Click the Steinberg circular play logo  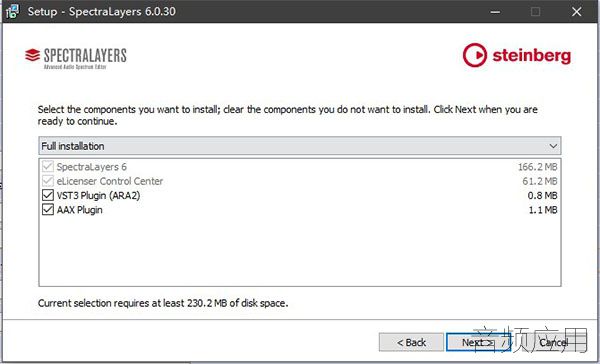tap(475, 55)
